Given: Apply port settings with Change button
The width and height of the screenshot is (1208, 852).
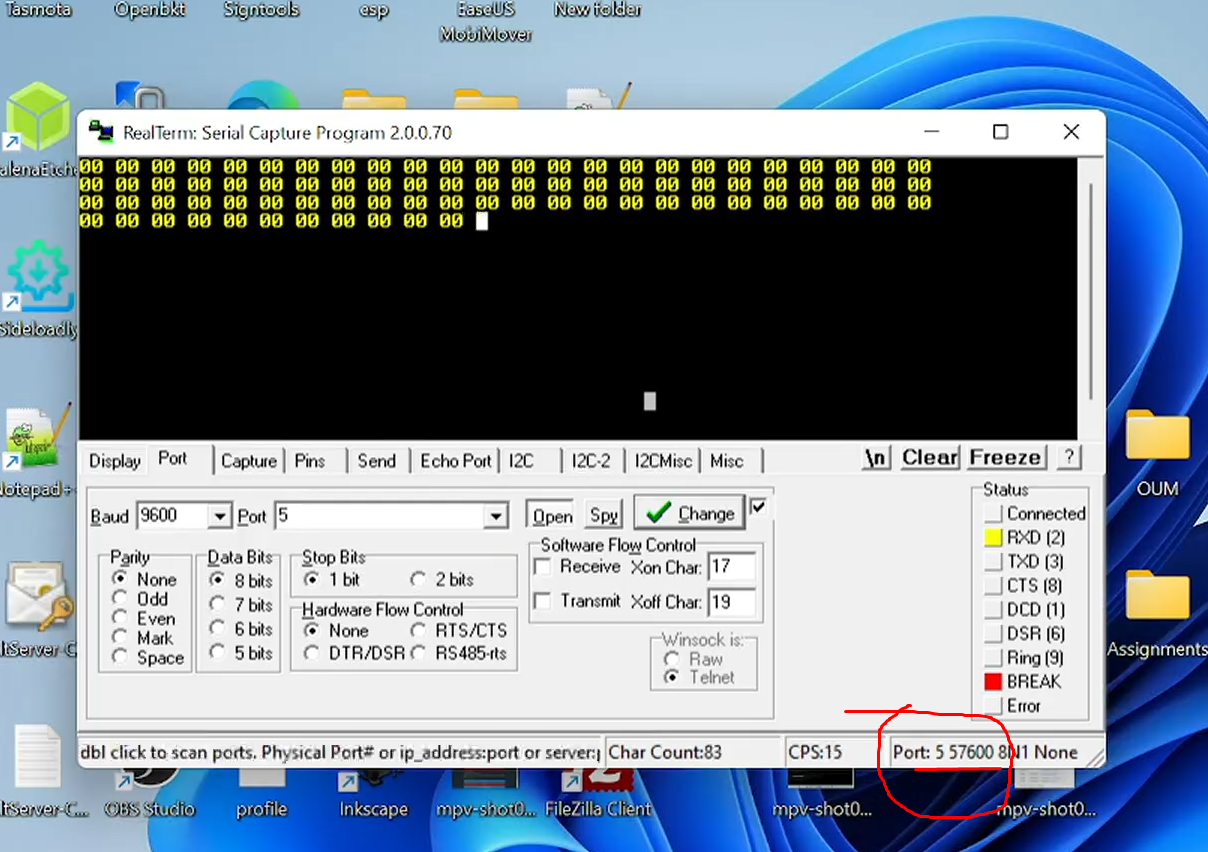Looking at the screenshot, I should coord(690,514).
